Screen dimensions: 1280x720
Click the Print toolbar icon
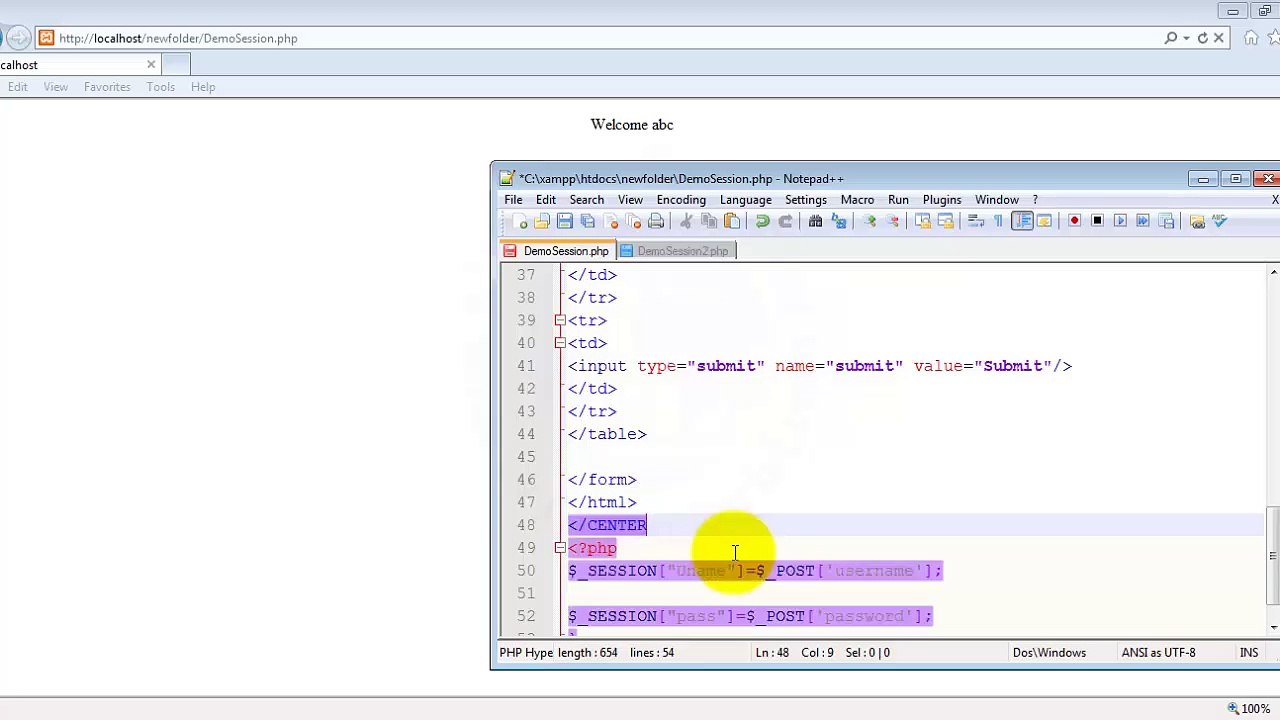point(656,221)
